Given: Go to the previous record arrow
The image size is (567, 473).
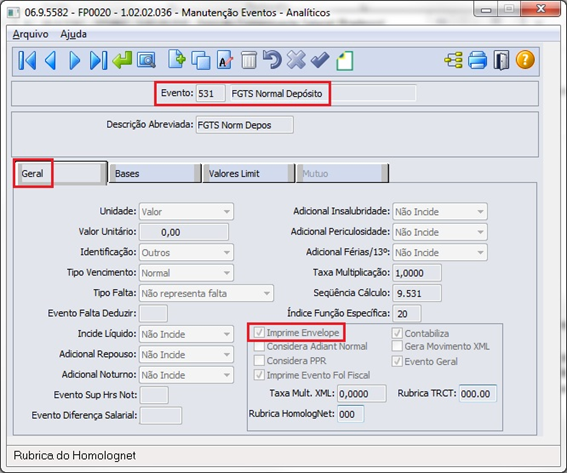Looking at the screenshot, I should (51, 60).
